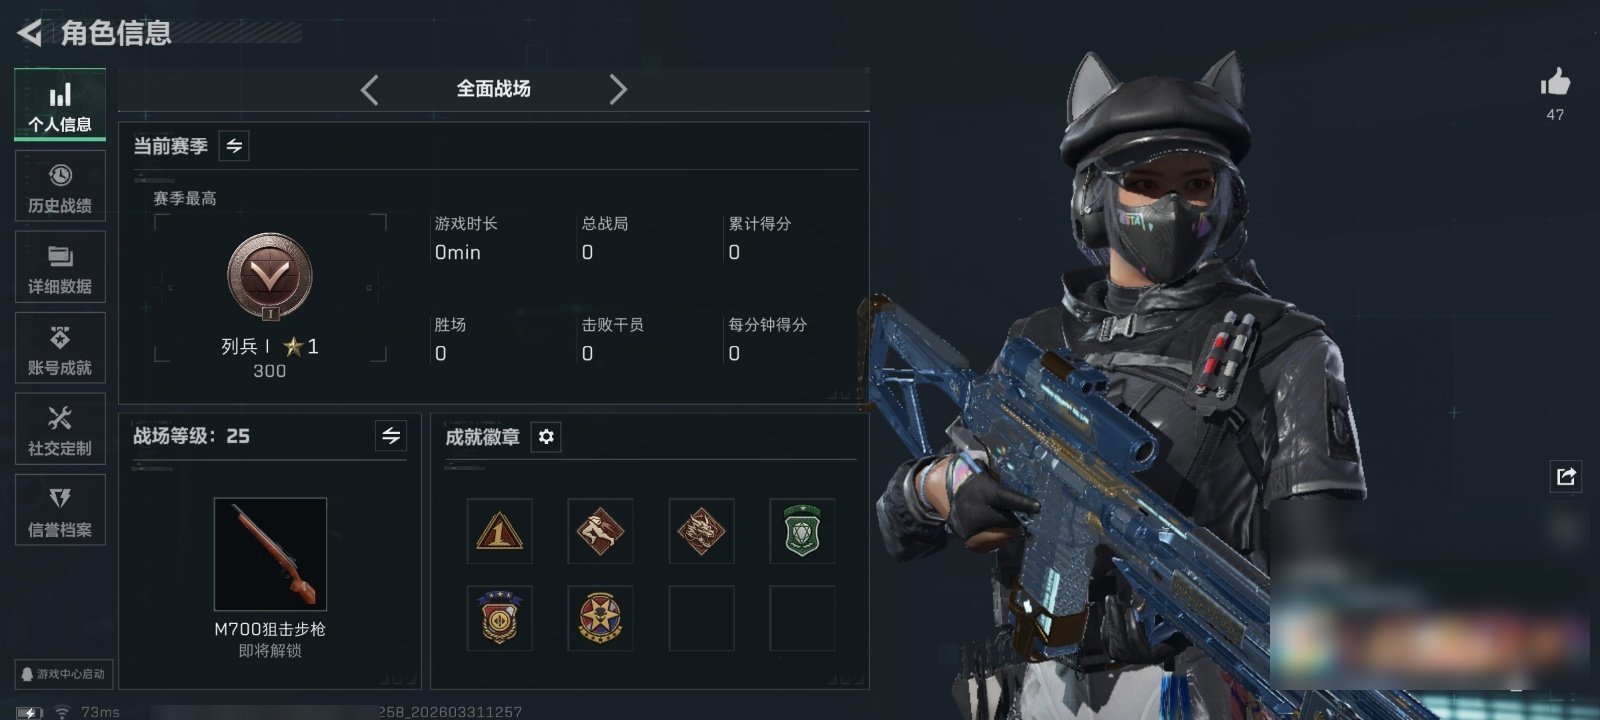Click the share icon beside the character
Viewport: 1600px width, 720px height.
(x=1566, y=476)
